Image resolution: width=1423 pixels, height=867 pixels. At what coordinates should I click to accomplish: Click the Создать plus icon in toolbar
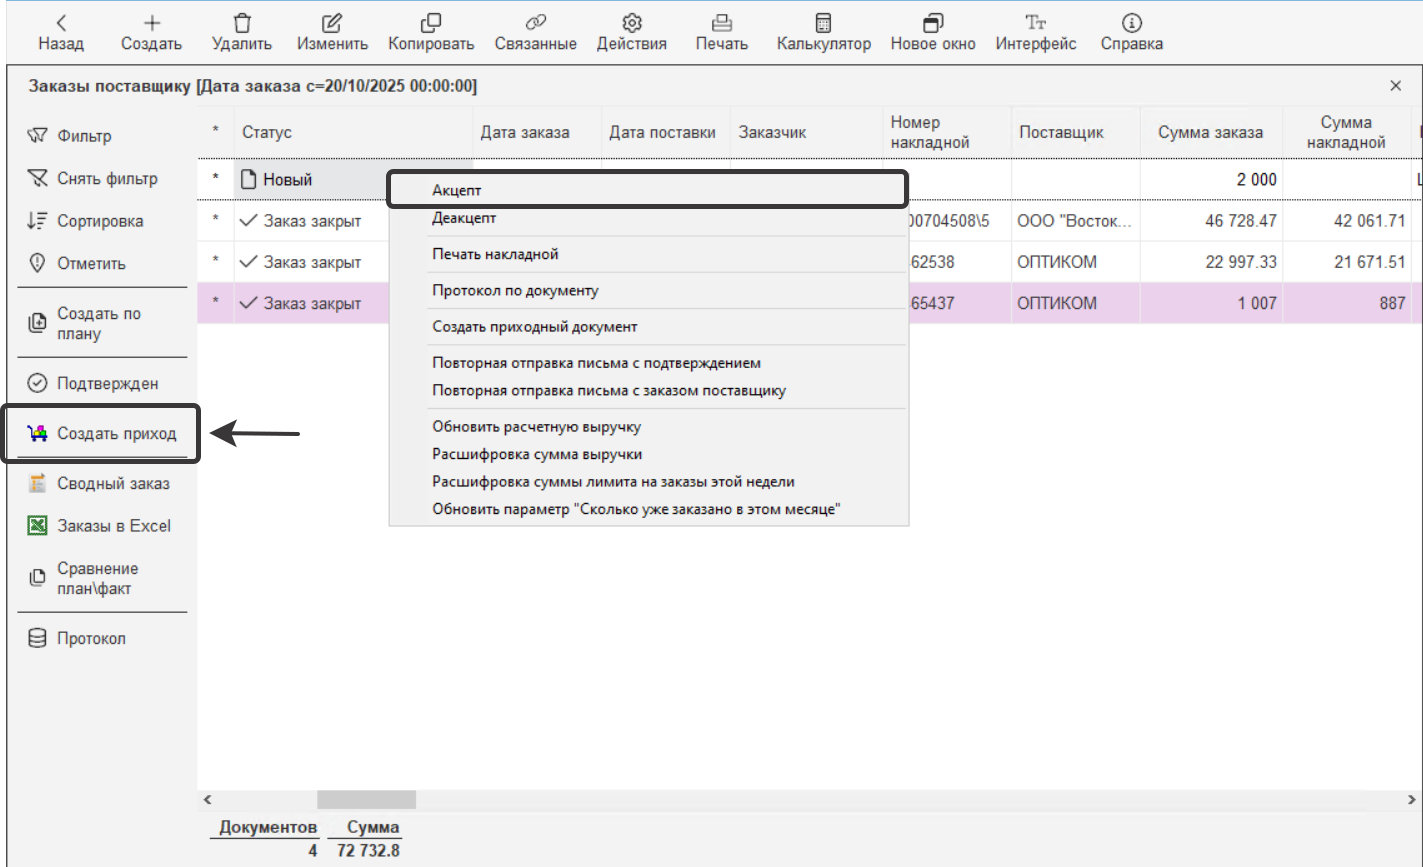coord(151,23)
